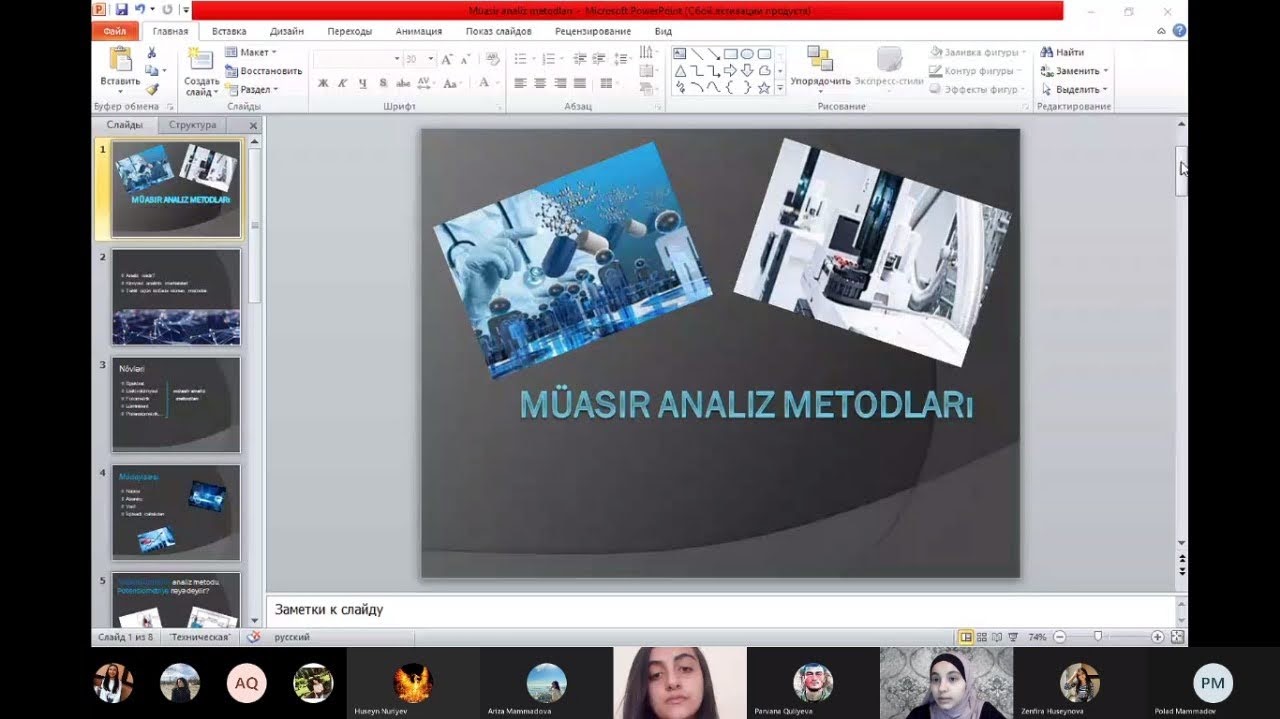This screenshot has height=719, width=1280.
Task: Select slide 3 thumbnail titled Növləri
Action: point(176,405)
